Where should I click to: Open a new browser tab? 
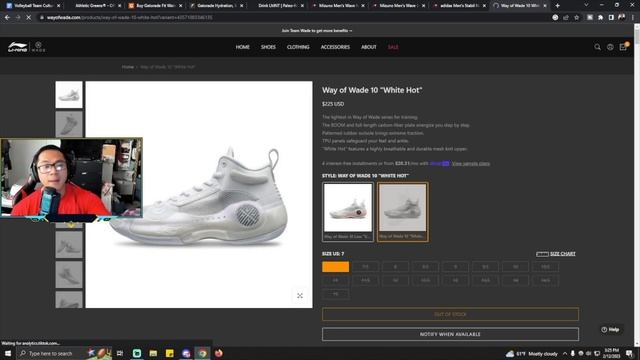[x=558, y=6]
